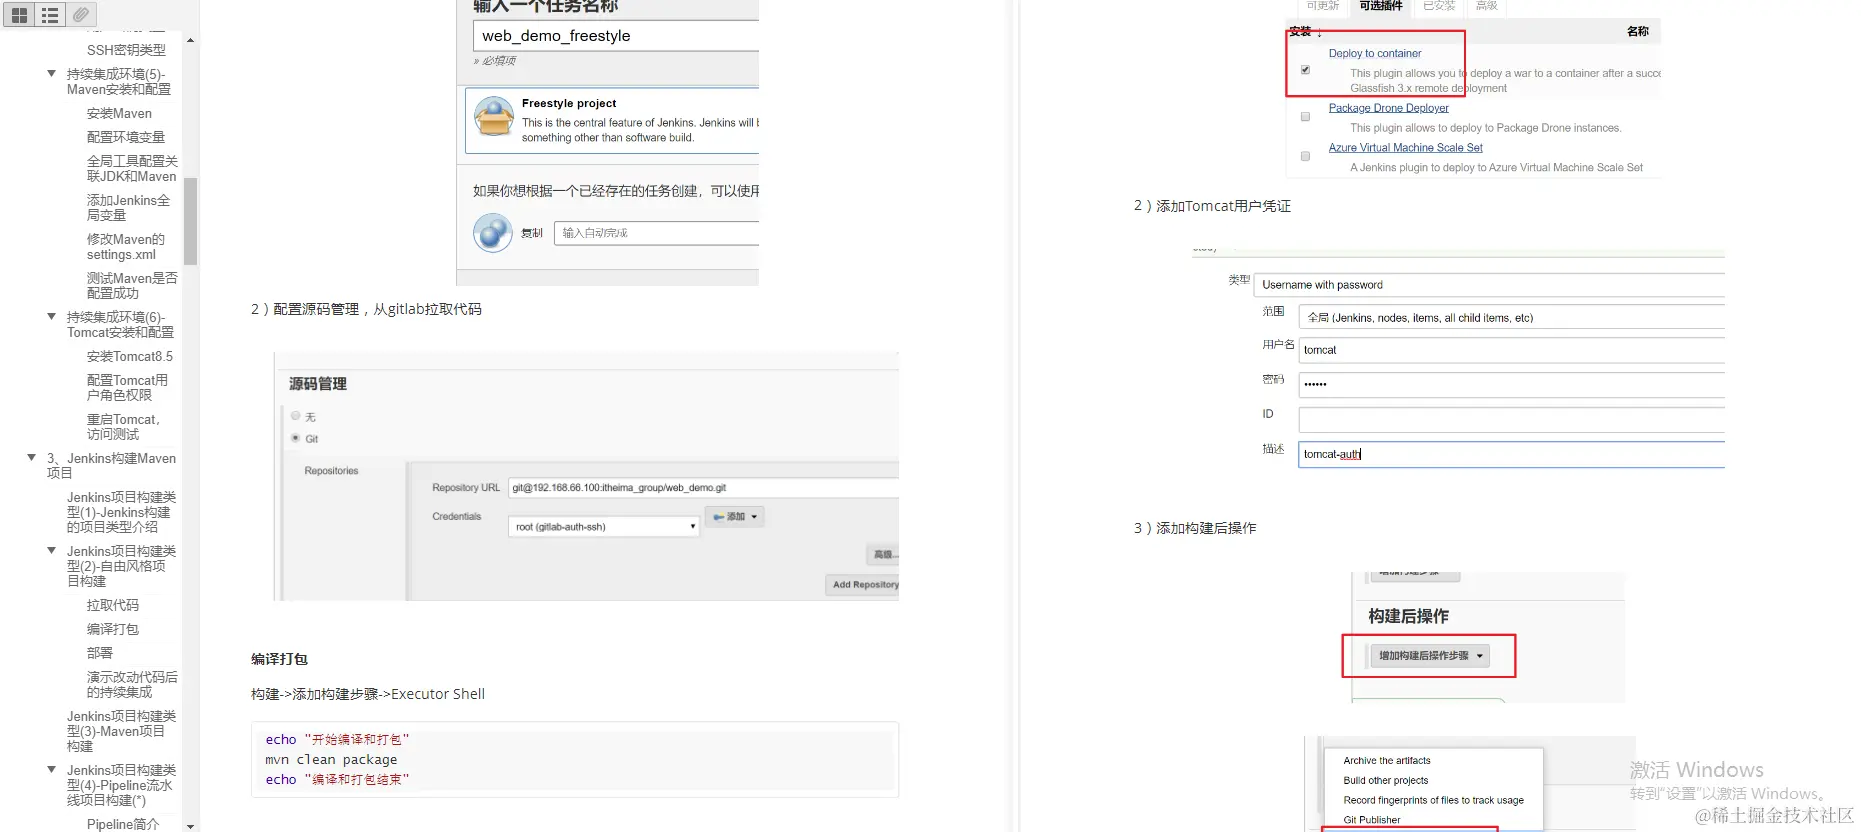Open Azure Virtual Machine Scale Set link
Screen dimensions: 1861x832
pos(1405,148)
